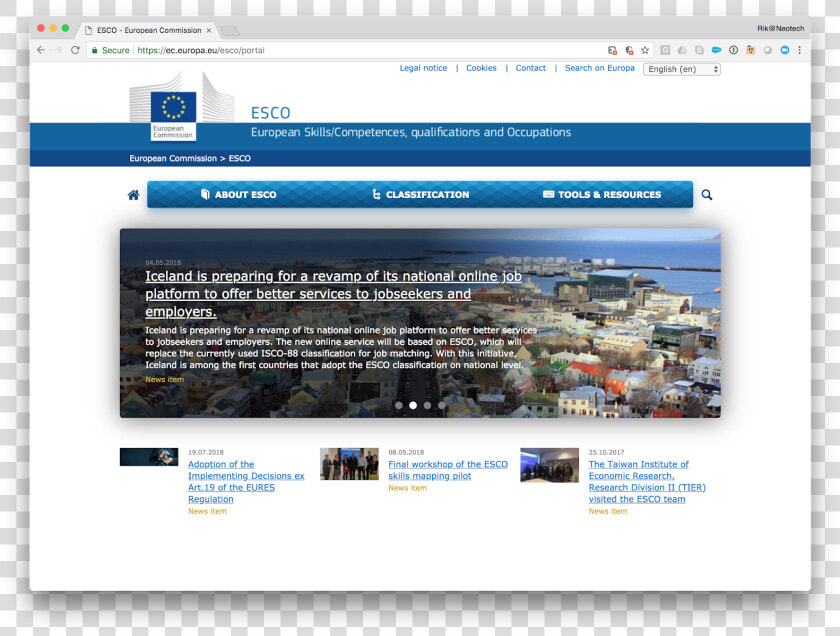Screen dimensions: 840x636
Task: Open the Legal notice link
Action: (423, 68)
